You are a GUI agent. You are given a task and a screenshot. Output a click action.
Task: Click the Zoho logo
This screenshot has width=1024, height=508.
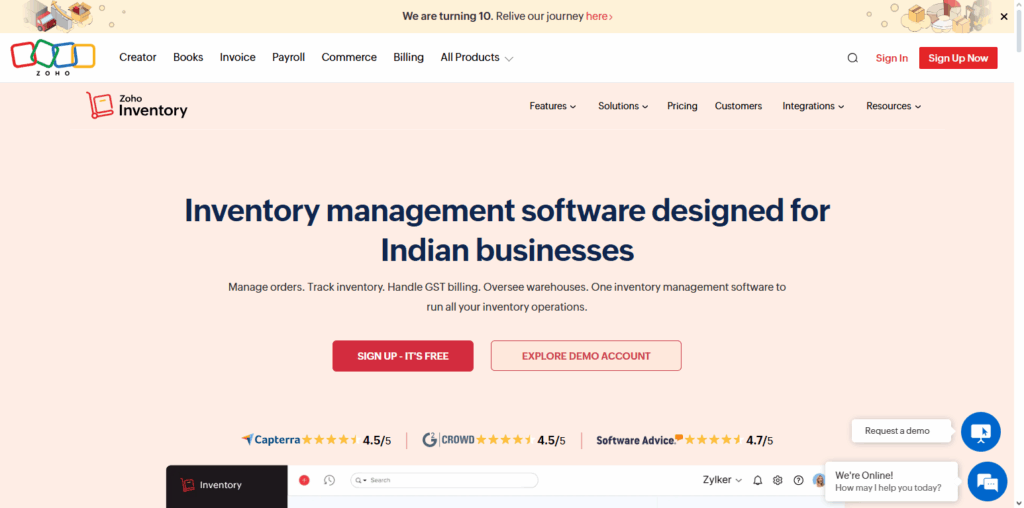tap(53, 57)
